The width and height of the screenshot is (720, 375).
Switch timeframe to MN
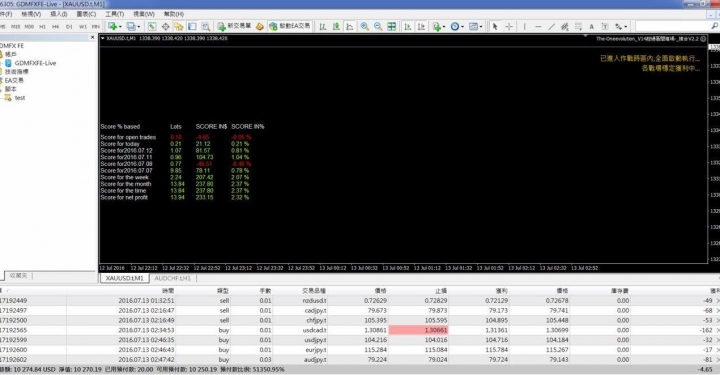tap(96, 27)
